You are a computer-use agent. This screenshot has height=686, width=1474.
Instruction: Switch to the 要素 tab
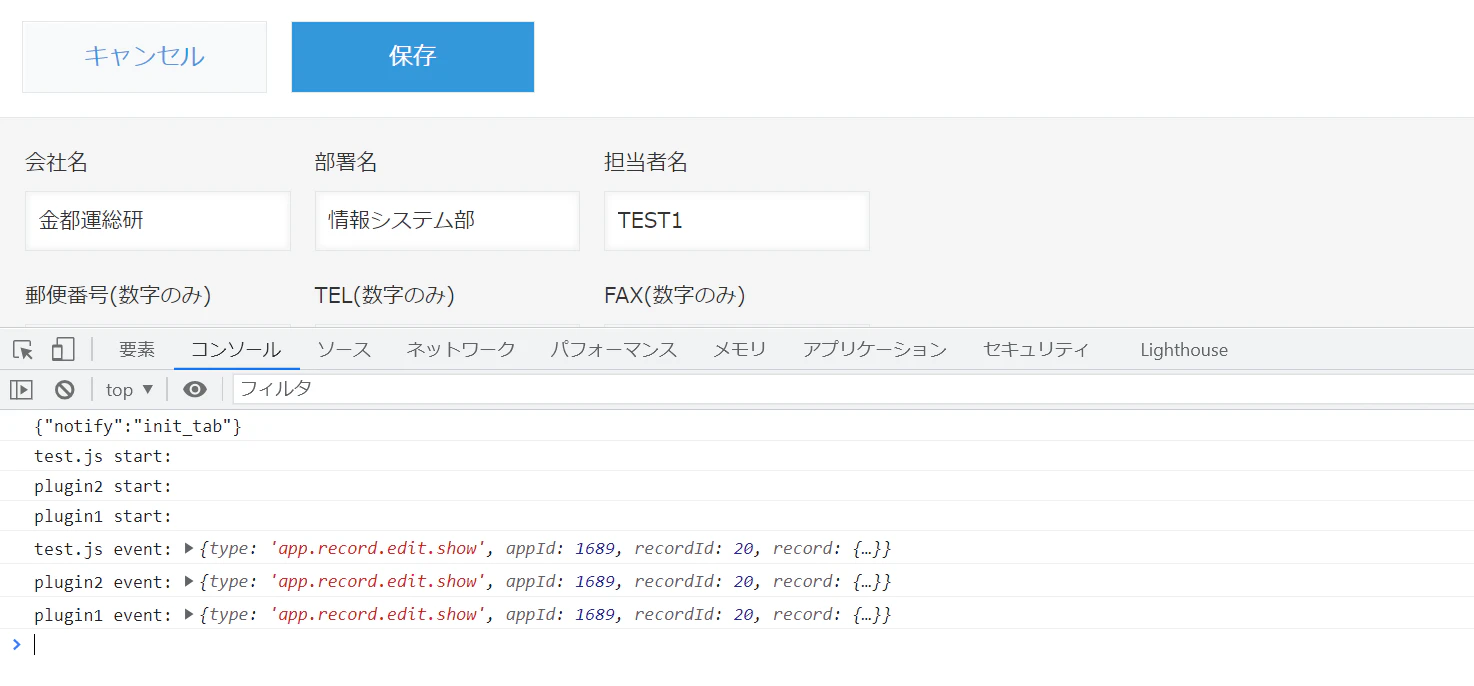pyautogui.click(x=137, y=349)
